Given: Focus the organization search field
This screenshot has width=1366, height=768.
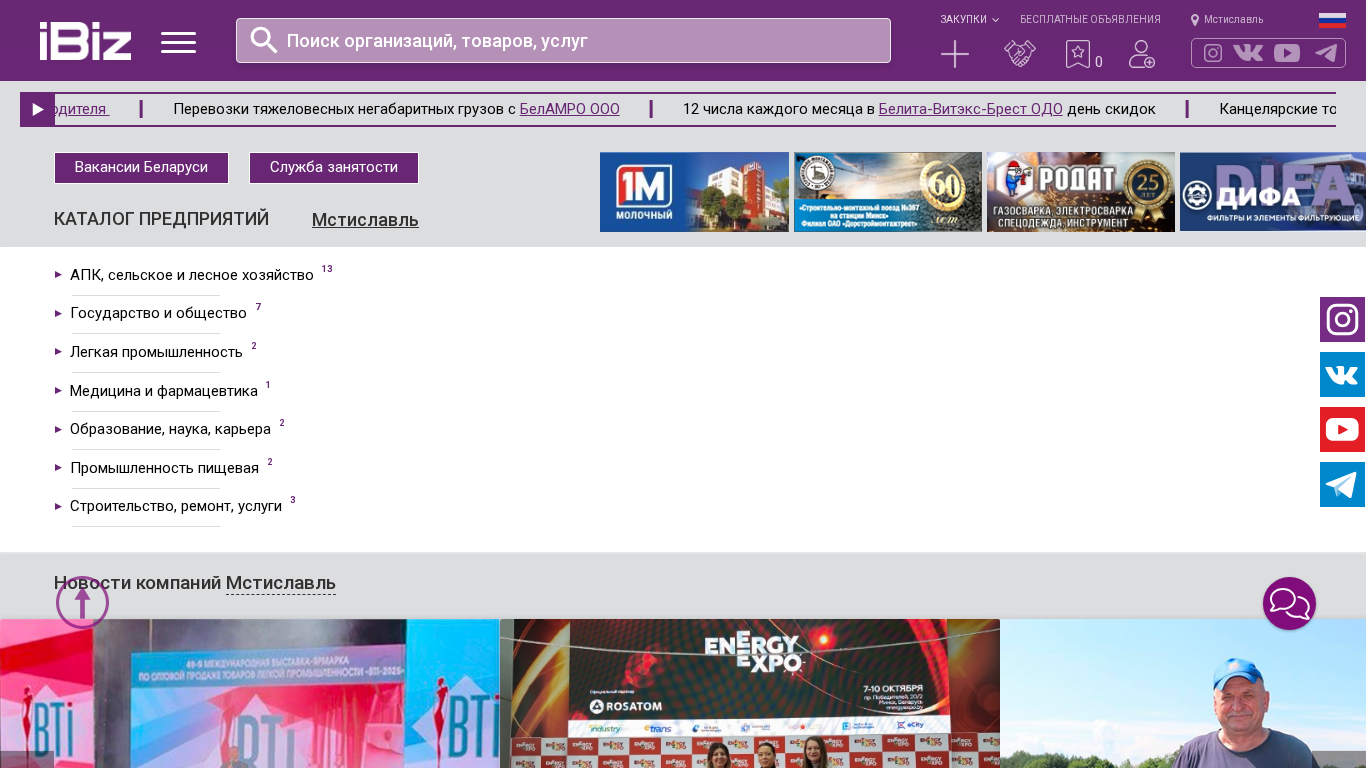Looking at the screenshot, I should (563, 41).
